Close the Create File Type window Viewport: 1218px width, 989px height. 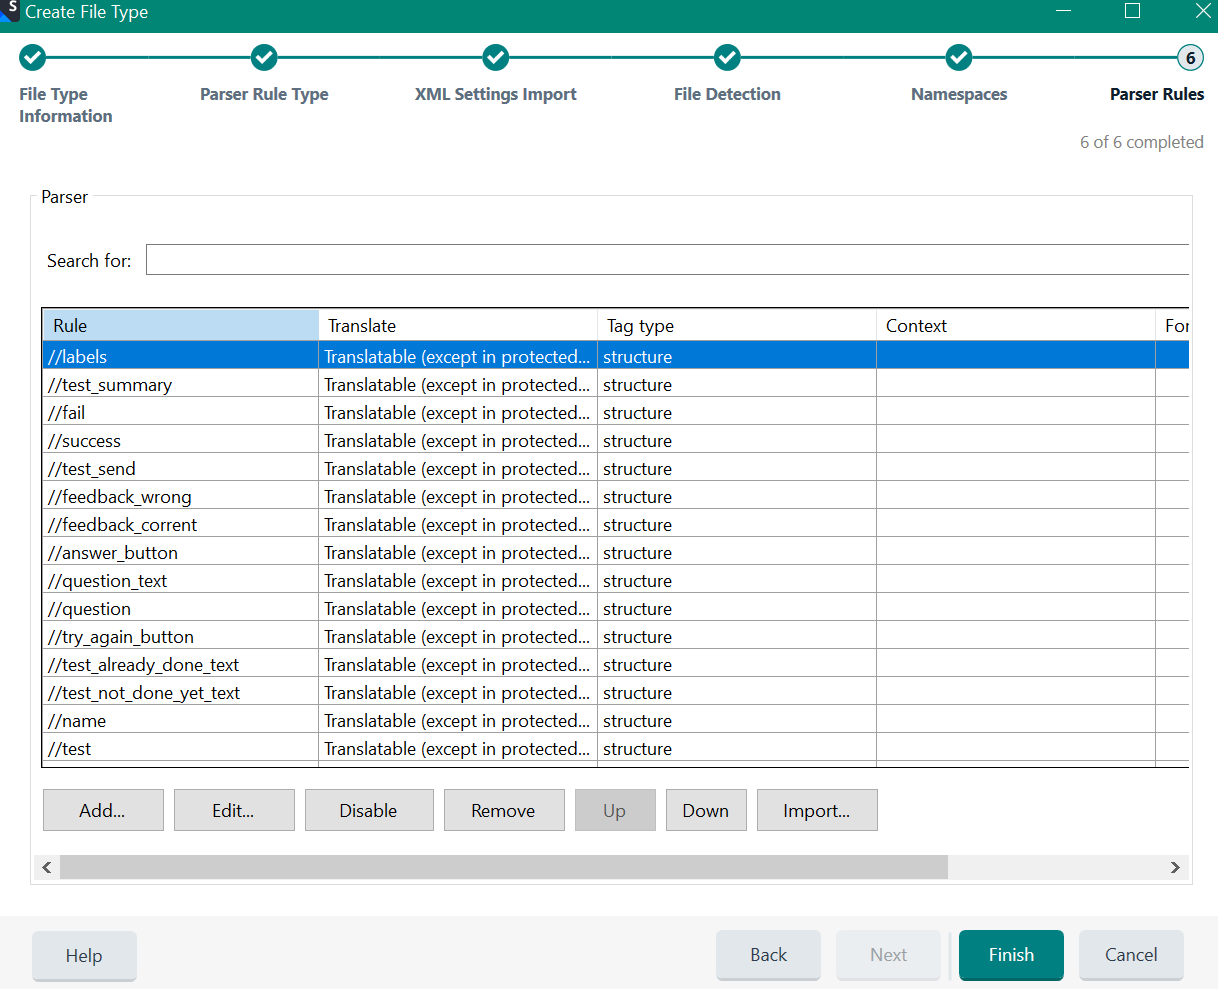[x=1203, y=11]
